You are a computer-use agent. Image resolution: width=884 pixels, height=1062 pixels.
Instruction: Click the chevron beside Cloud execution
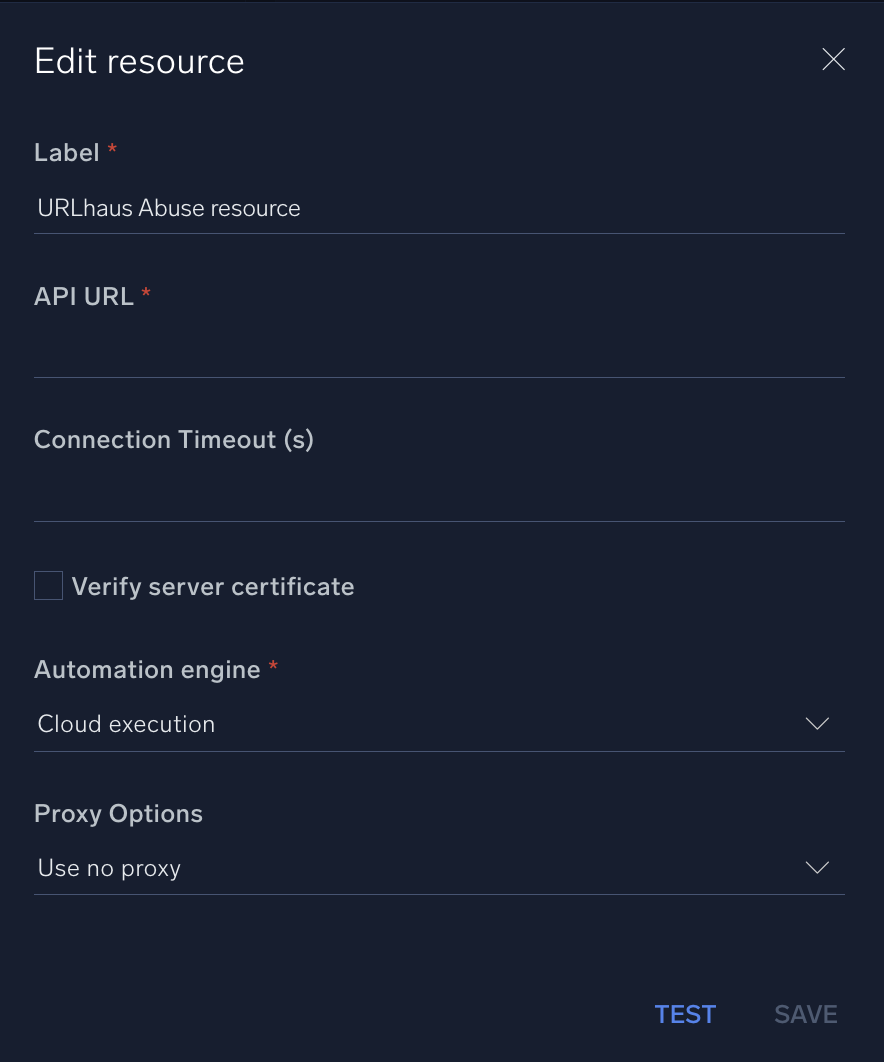817,723
